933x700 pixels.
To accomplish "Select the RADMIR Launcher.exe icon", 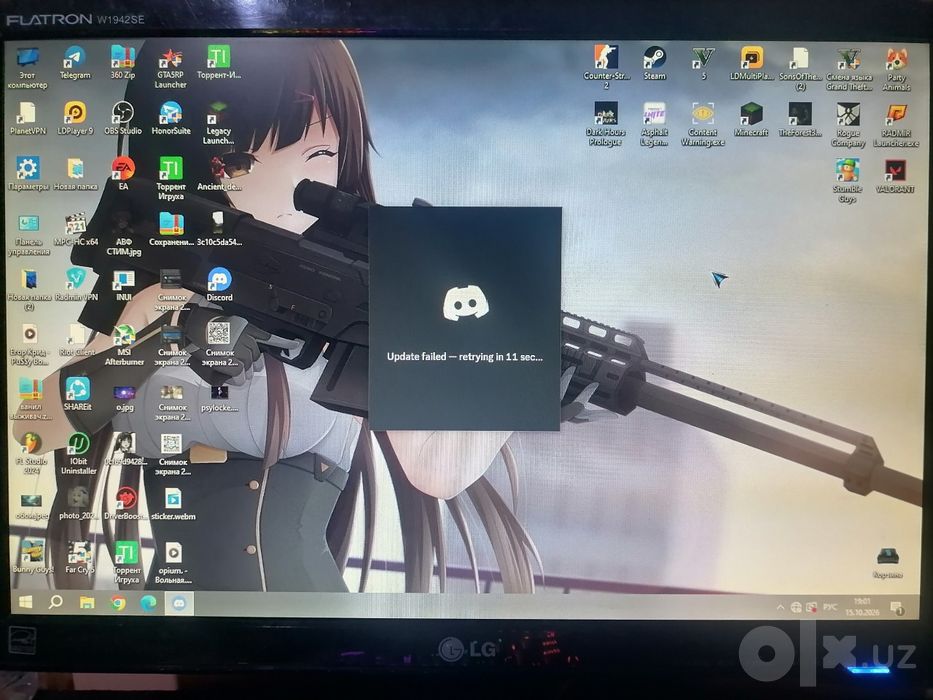I will [896, 125].
